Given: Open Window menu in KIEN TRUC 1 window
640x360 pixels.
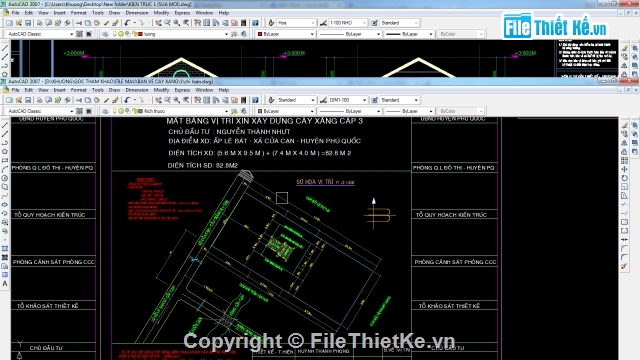Looking at the screenshot, I should tap(204, 13).
